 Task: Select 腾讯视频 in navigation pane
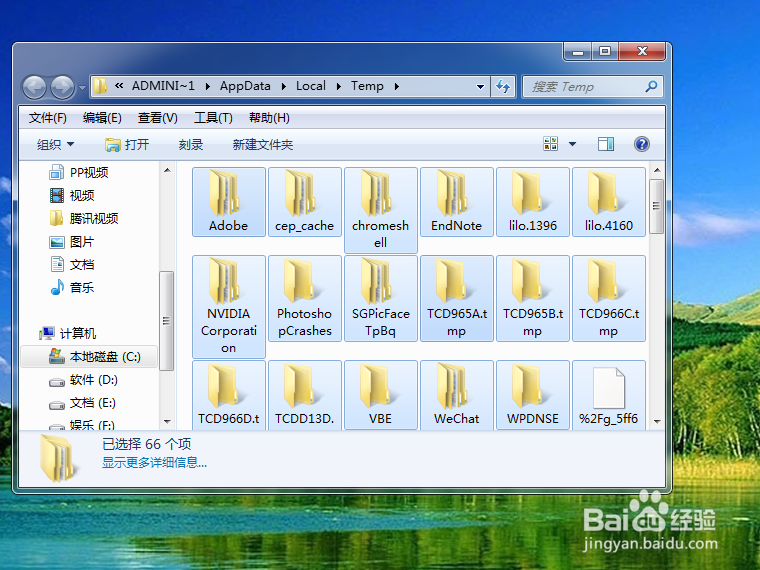84,219
